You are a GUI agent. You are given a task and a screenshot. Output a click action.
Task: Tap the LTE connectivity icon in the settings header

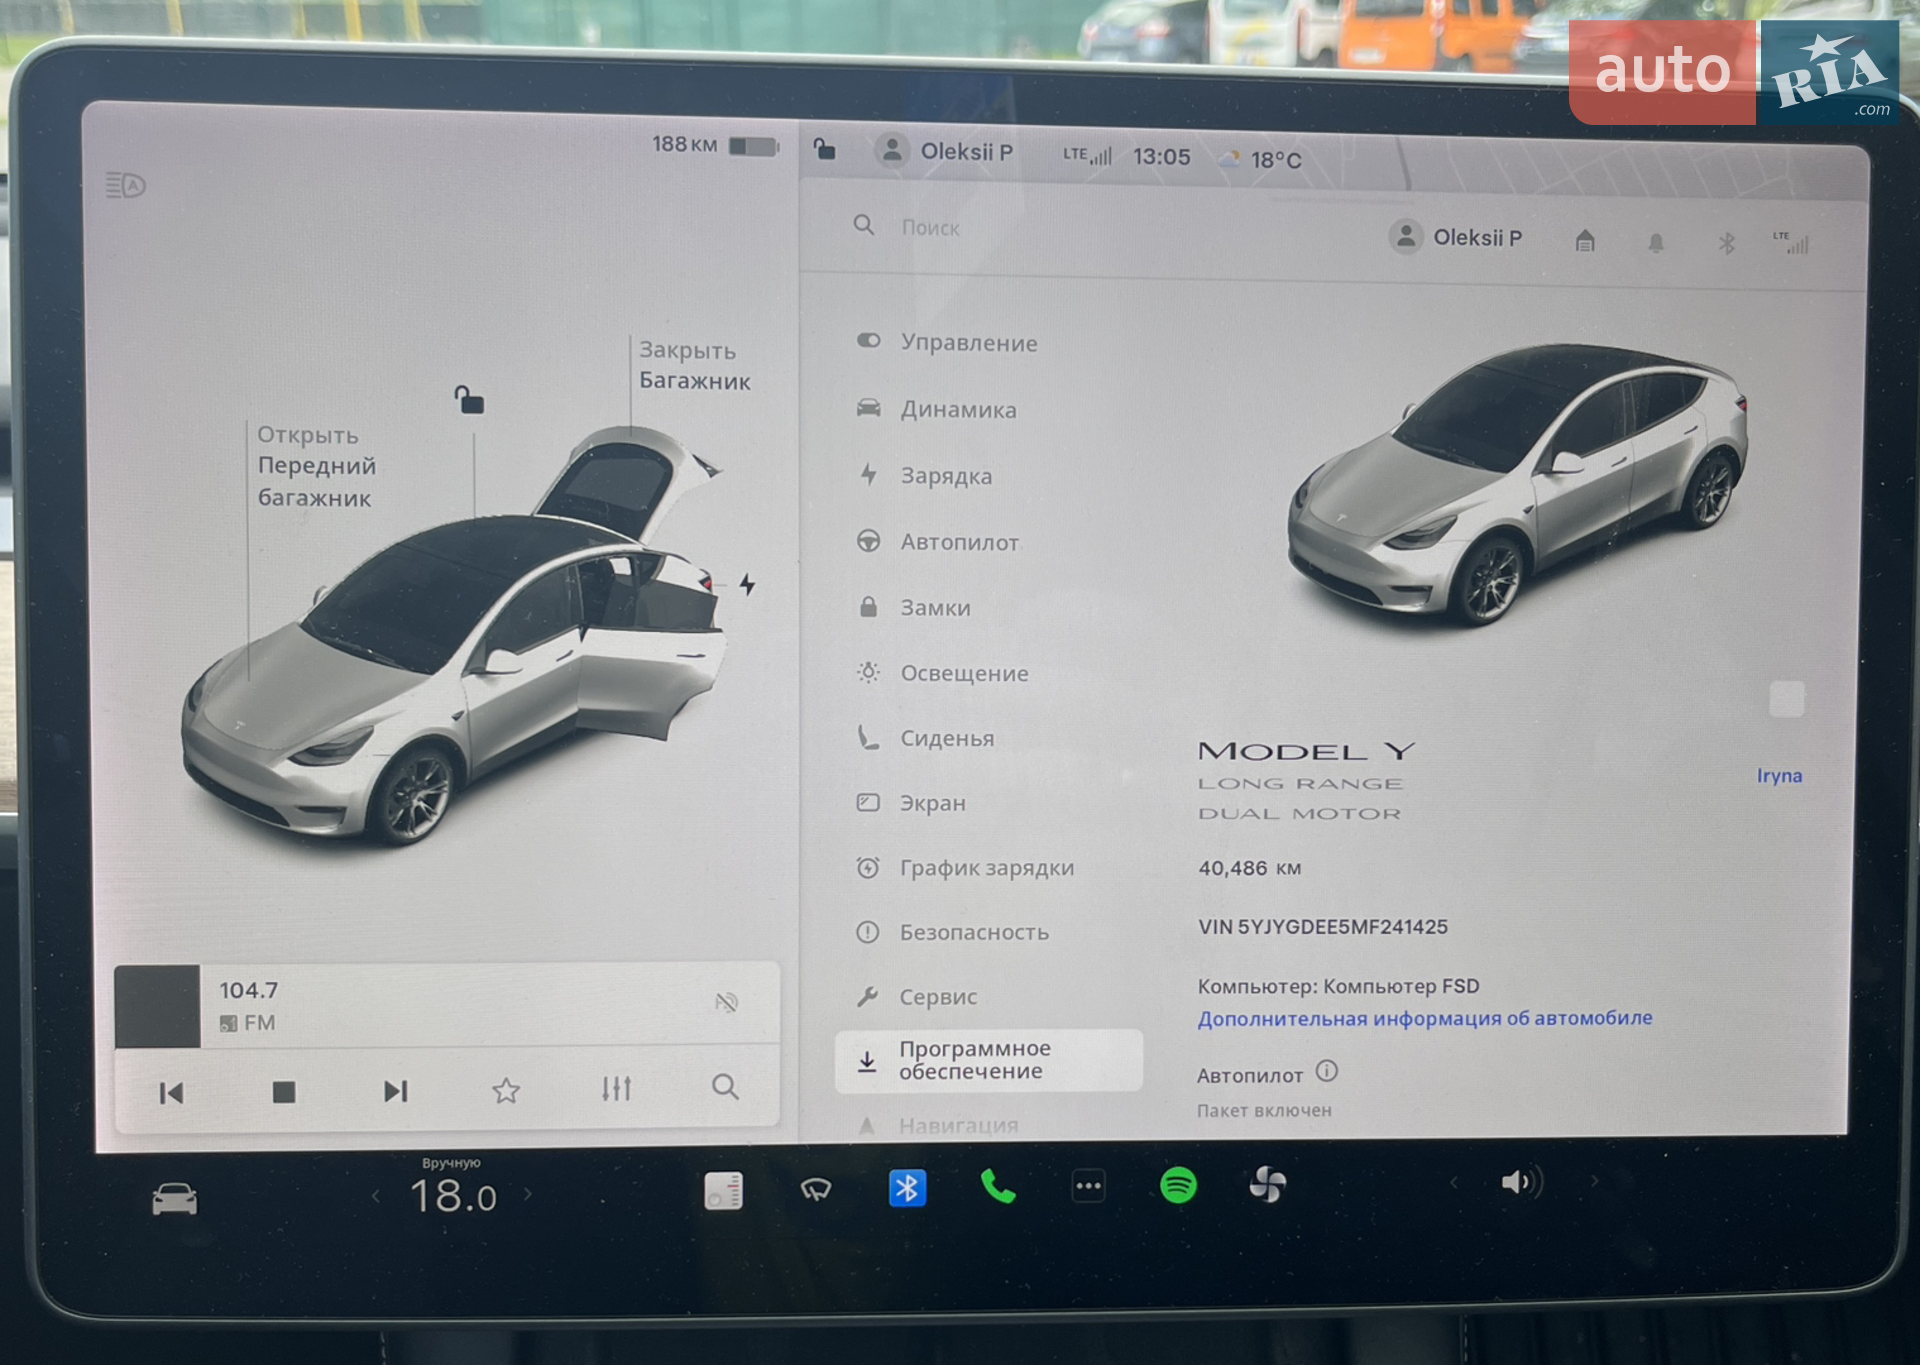pyautogui.click(x=1791, y=243)
